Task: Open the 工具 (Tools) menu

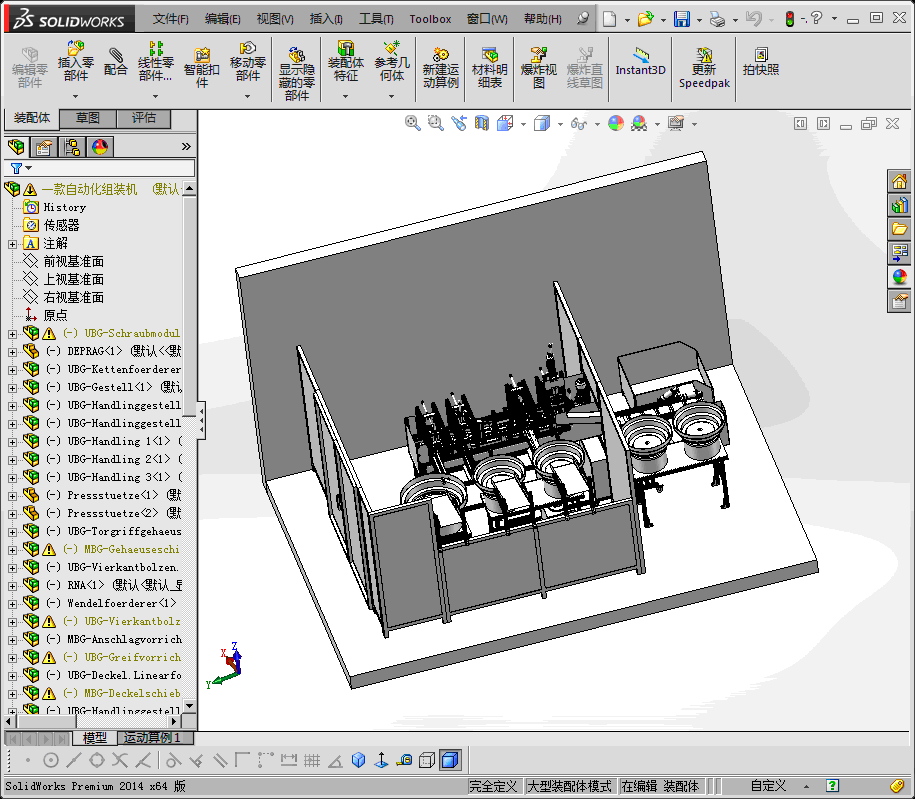Action: pyautogui.click(x=376, y=19)
